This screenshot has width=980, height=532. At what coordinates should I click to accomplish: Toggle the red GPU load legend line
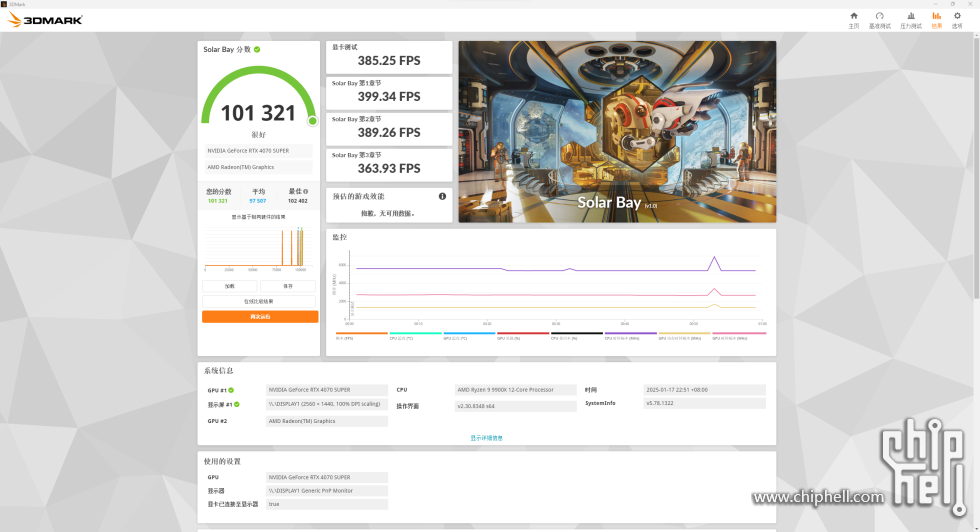[522, 335]
